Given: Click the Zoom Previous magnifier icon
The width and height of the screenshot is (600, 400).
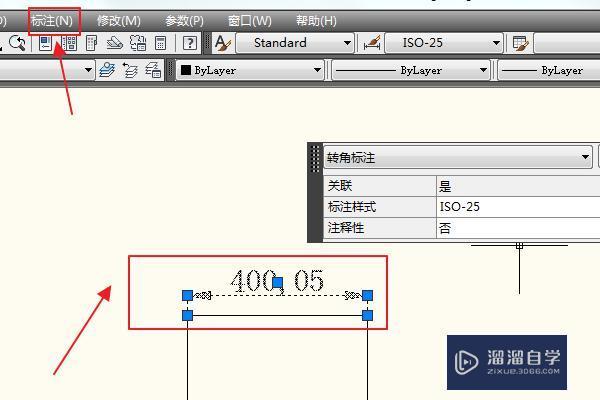Looking at the screenshot, I should pyautogui.click(x=17, y=43).
